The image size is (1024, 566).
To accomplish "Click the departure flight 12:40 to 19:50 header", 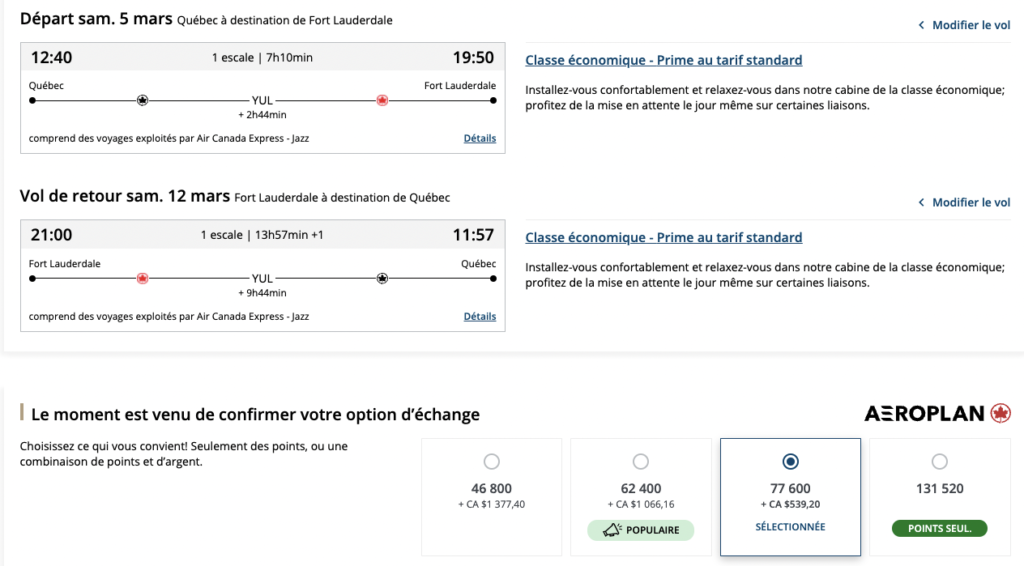I will pyautogui.click(x=262, y=58).
